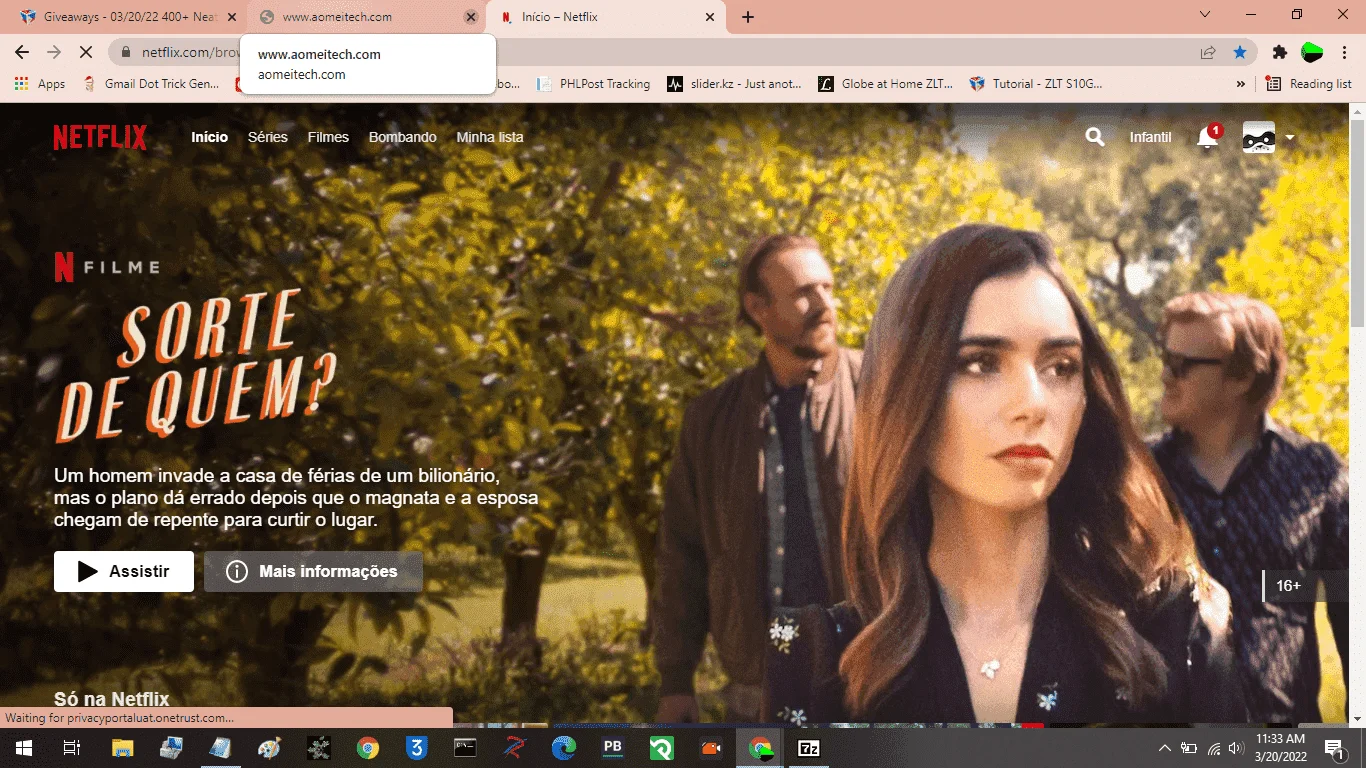
Task: Open the Filmes section
Action: click(328, 137)
